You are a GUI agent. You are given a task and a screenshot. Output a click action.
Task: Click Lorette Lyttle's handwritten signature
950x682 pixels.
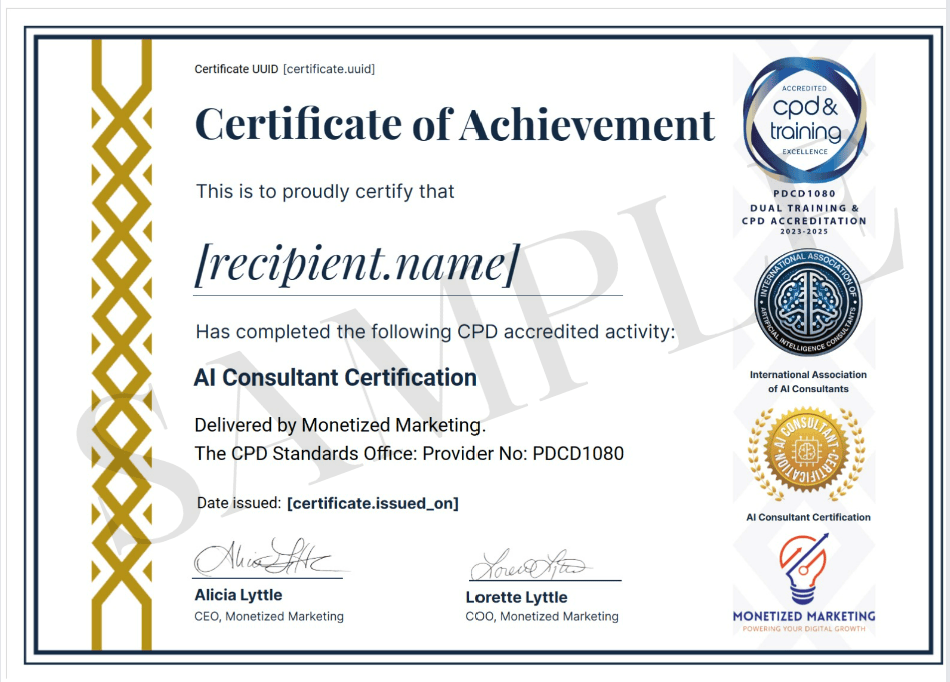(530, 564)
